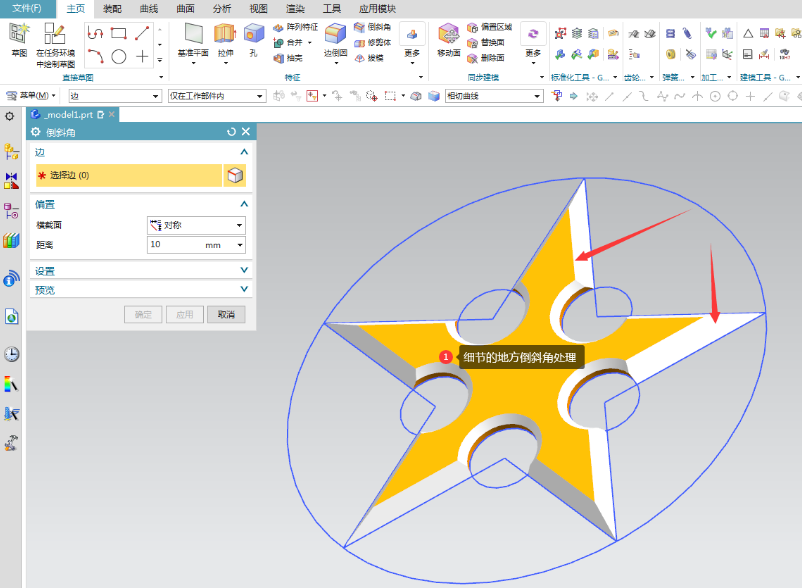Open the history clock sidebar icon

(11, 354)
